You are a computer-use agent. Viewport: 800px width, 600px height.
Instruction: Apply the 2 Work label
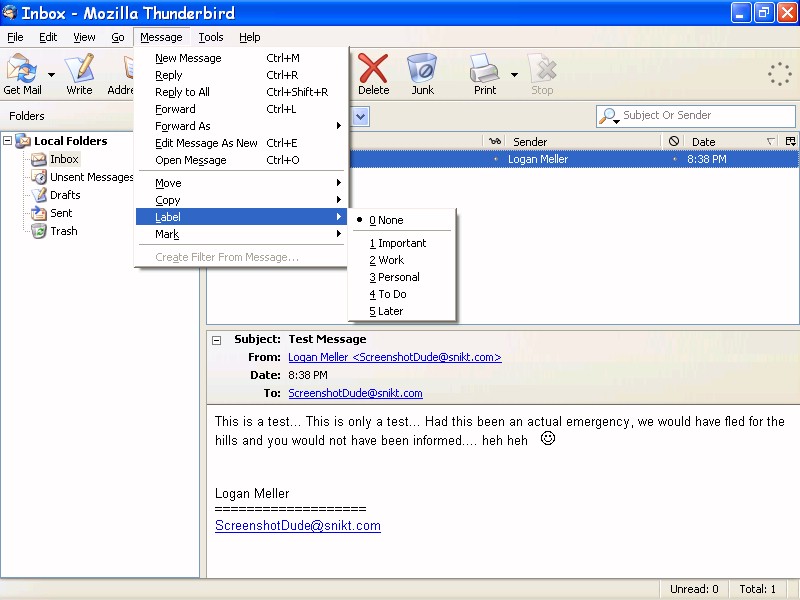click(x=402, y=260)
